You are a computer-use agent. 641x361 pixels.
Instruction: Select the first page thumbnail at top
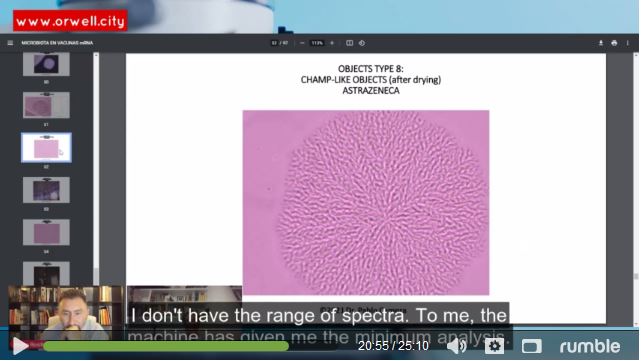(x=46, y=64)
